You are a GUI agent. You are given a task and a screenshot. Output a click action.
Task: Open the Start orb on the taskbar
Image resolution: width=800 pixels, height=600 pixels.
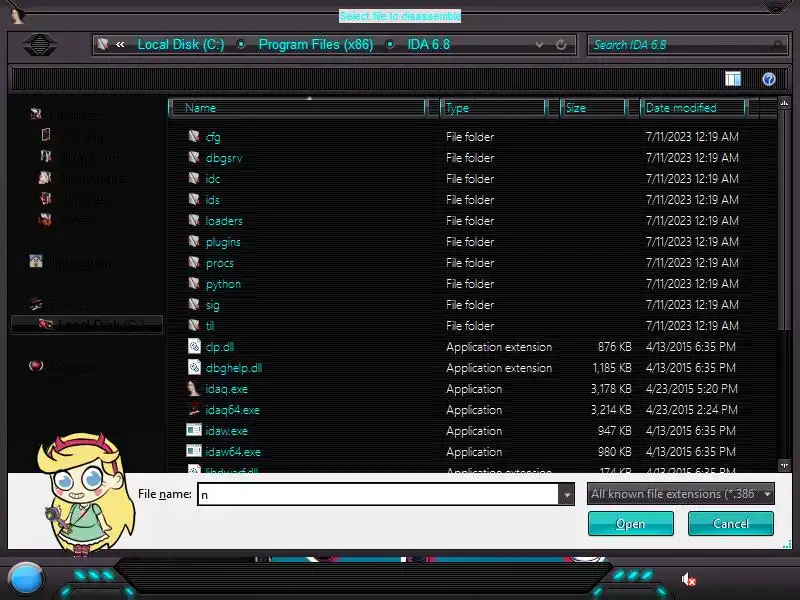point(25,580)
